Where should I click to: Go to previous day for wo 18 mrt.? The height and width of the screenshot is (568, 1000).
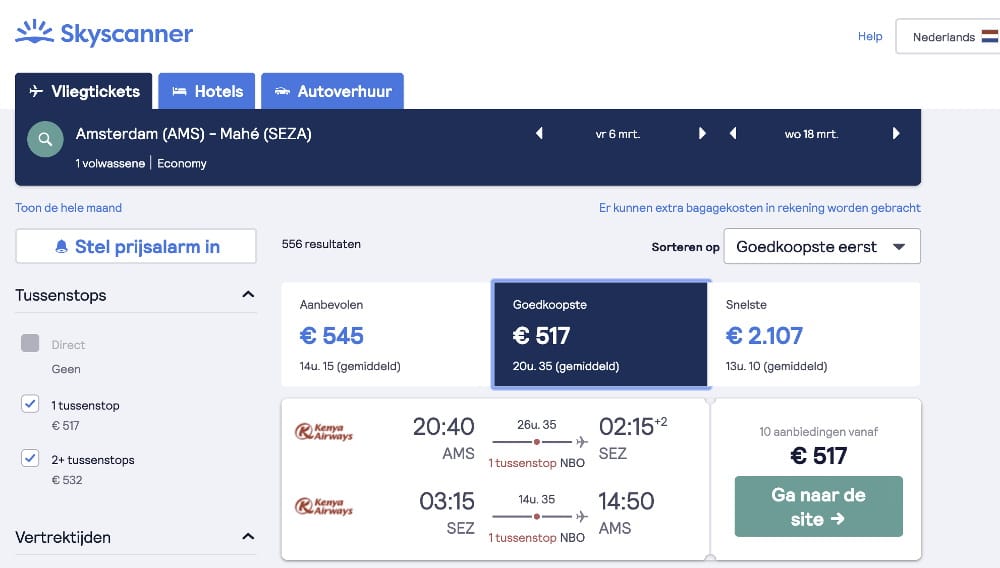(x=733, y=133)
